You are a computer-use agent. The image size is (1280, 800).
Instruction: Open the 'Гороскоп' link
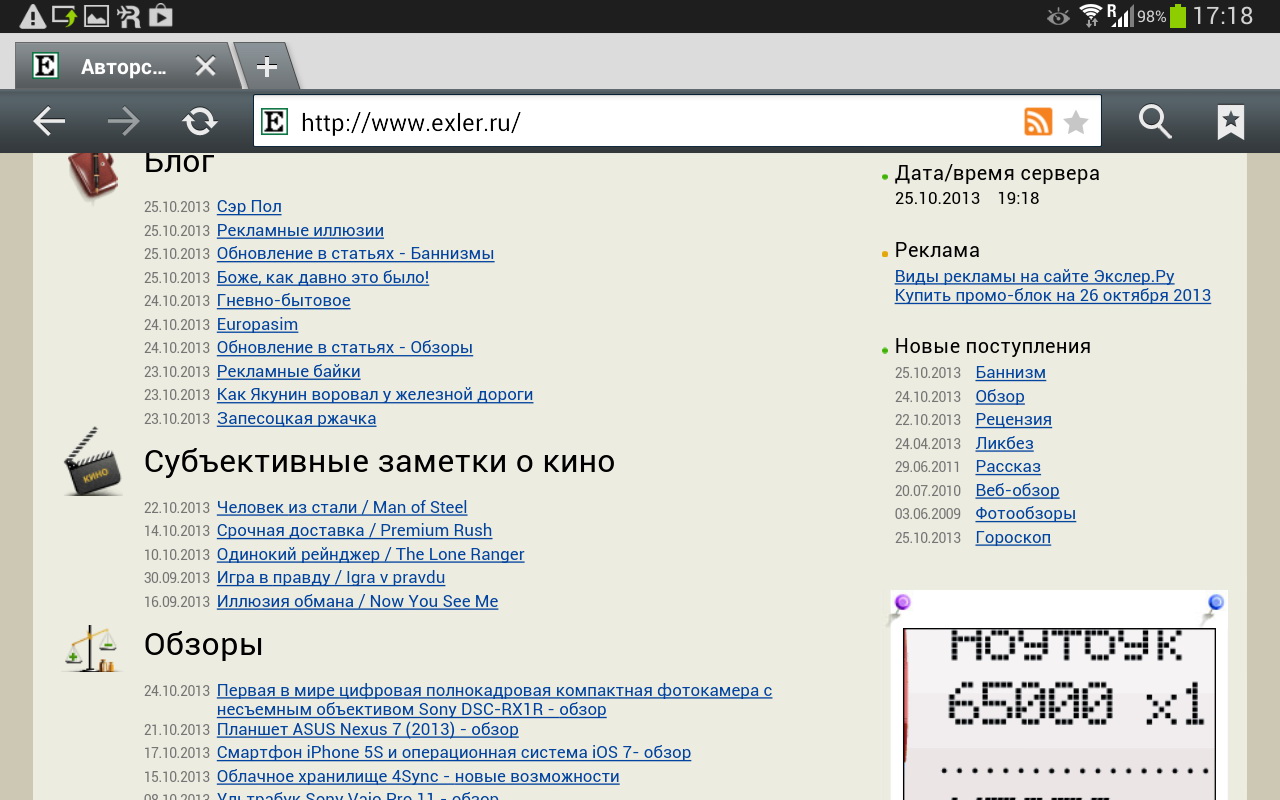1013,538
